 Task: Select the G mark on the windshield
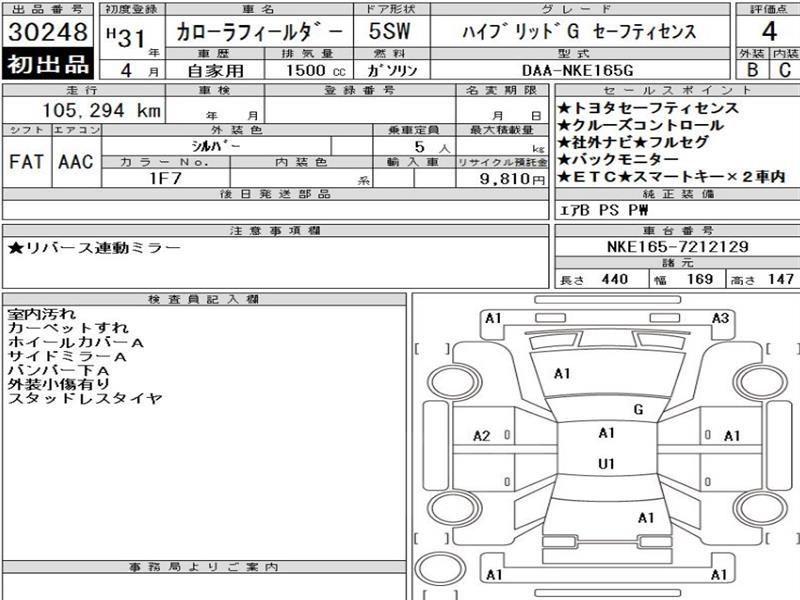[638, 409]
